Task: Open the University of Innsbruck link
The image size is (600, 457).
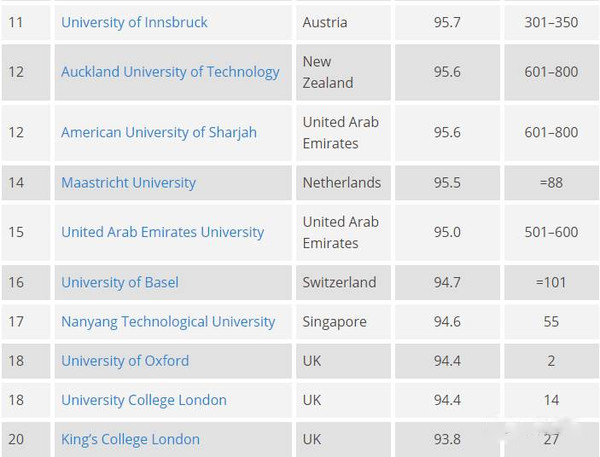Action: 134,22
